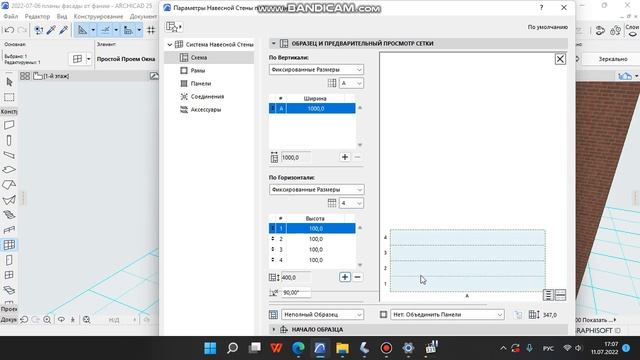Select the Window tool in toolbox
Screen dimensions: 640x360
coord(9,275)
